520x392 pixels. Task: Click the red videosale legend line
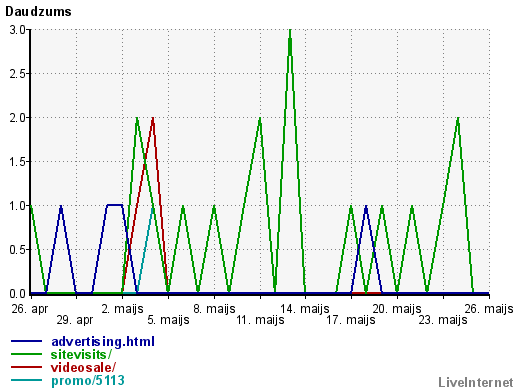[26, 367]
